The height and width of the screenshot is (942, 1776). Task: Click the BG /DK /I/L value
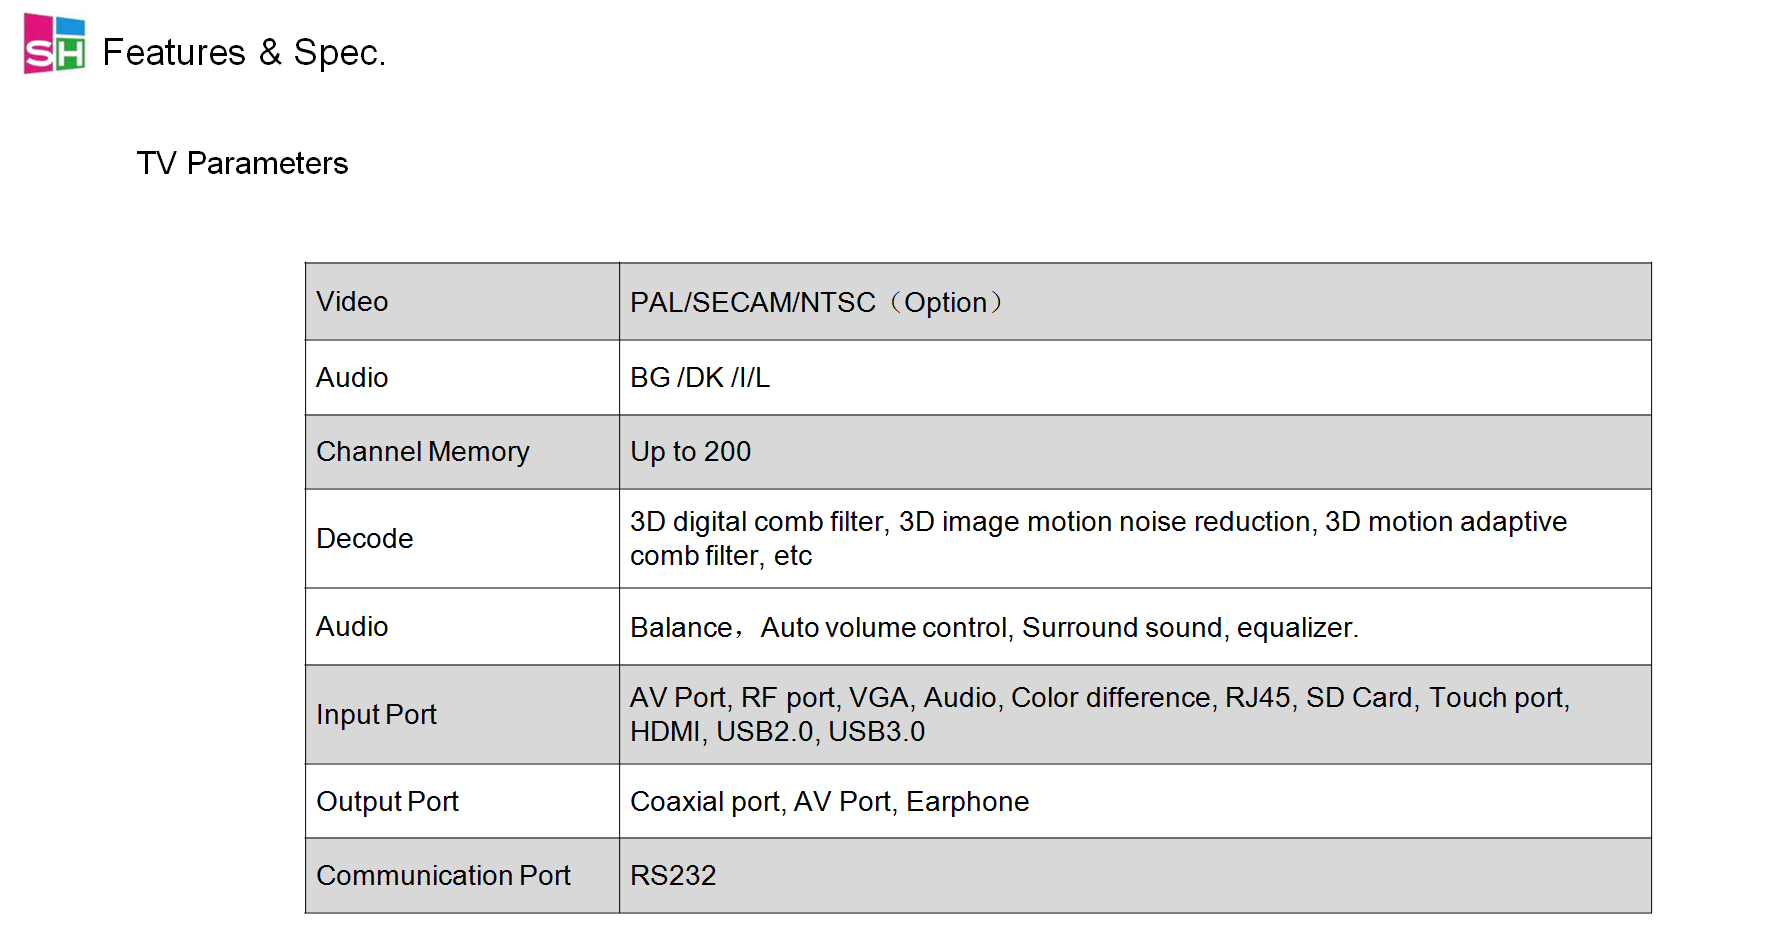pos(700,377)
